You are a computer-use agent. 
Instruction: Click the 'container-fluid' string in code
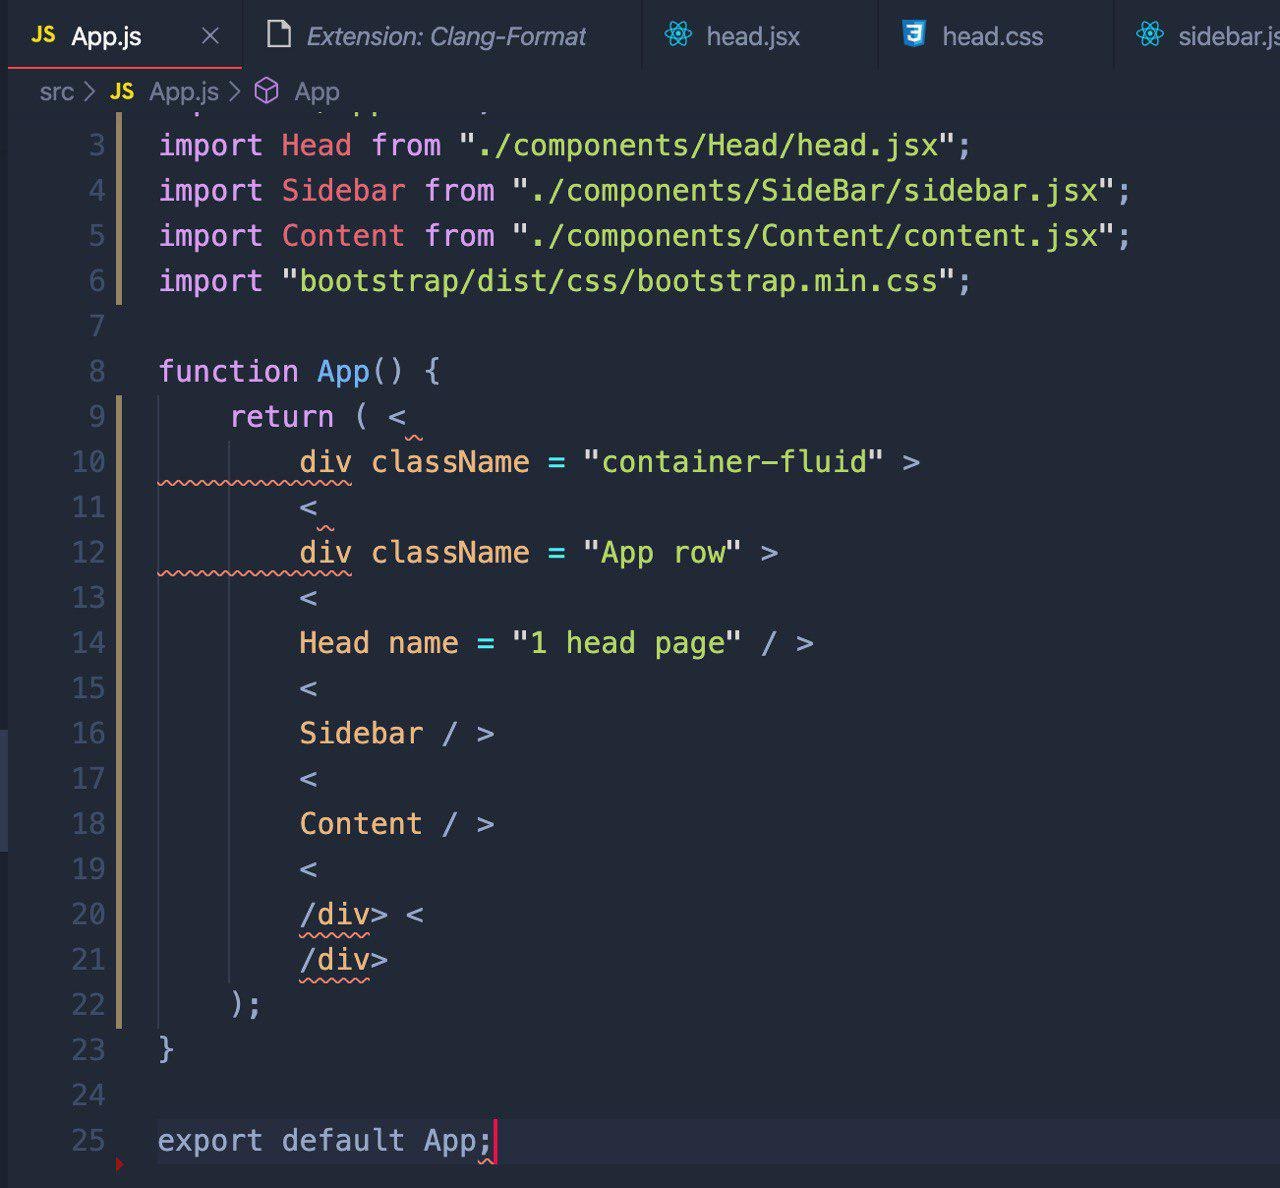point(733,462)
